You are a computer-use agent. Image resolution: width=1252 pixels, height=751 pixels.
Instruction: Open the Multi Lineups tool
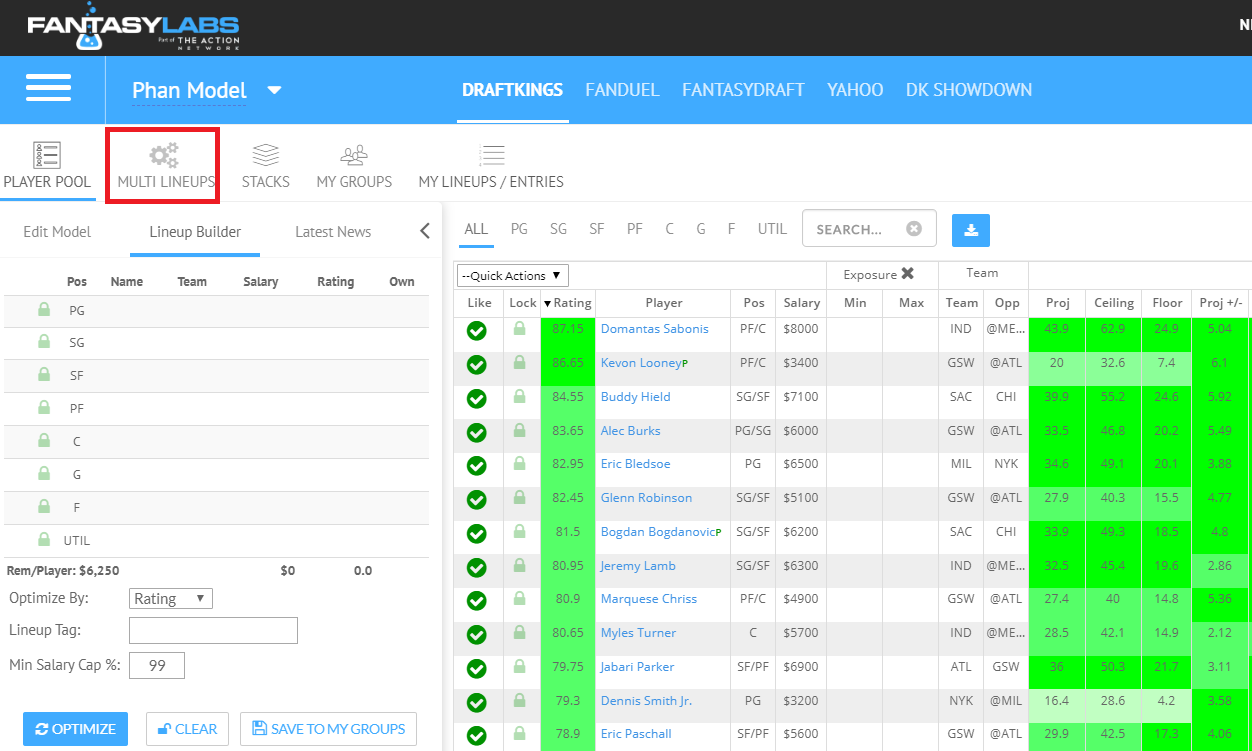[x=166, y=166]
